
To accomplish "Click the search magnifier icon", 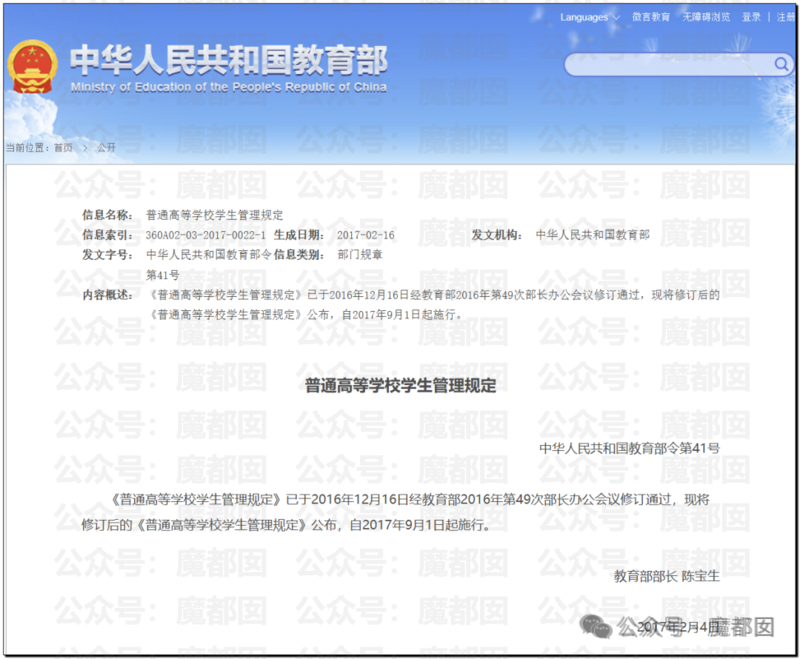I will [x=781, y=64].
